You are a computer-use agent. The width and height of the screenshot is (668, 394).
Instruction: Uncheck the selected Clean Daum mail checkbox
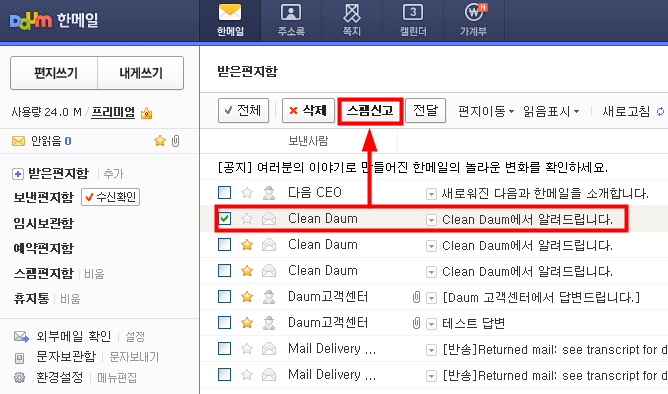225,219
